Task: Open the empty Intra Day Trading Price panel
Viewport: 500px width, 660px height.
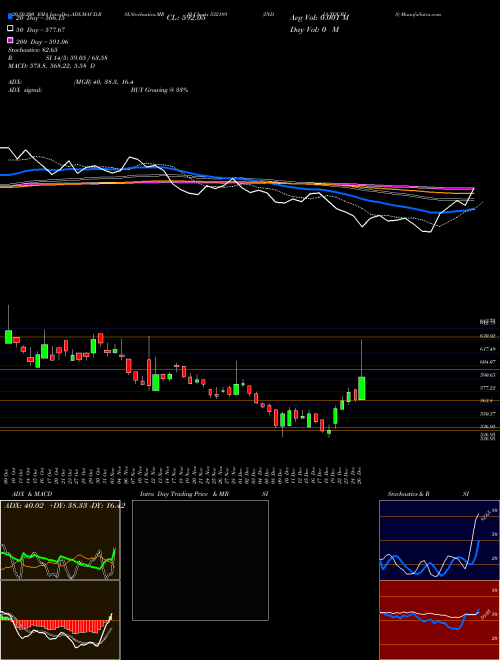Action: (x=200, y=560)
